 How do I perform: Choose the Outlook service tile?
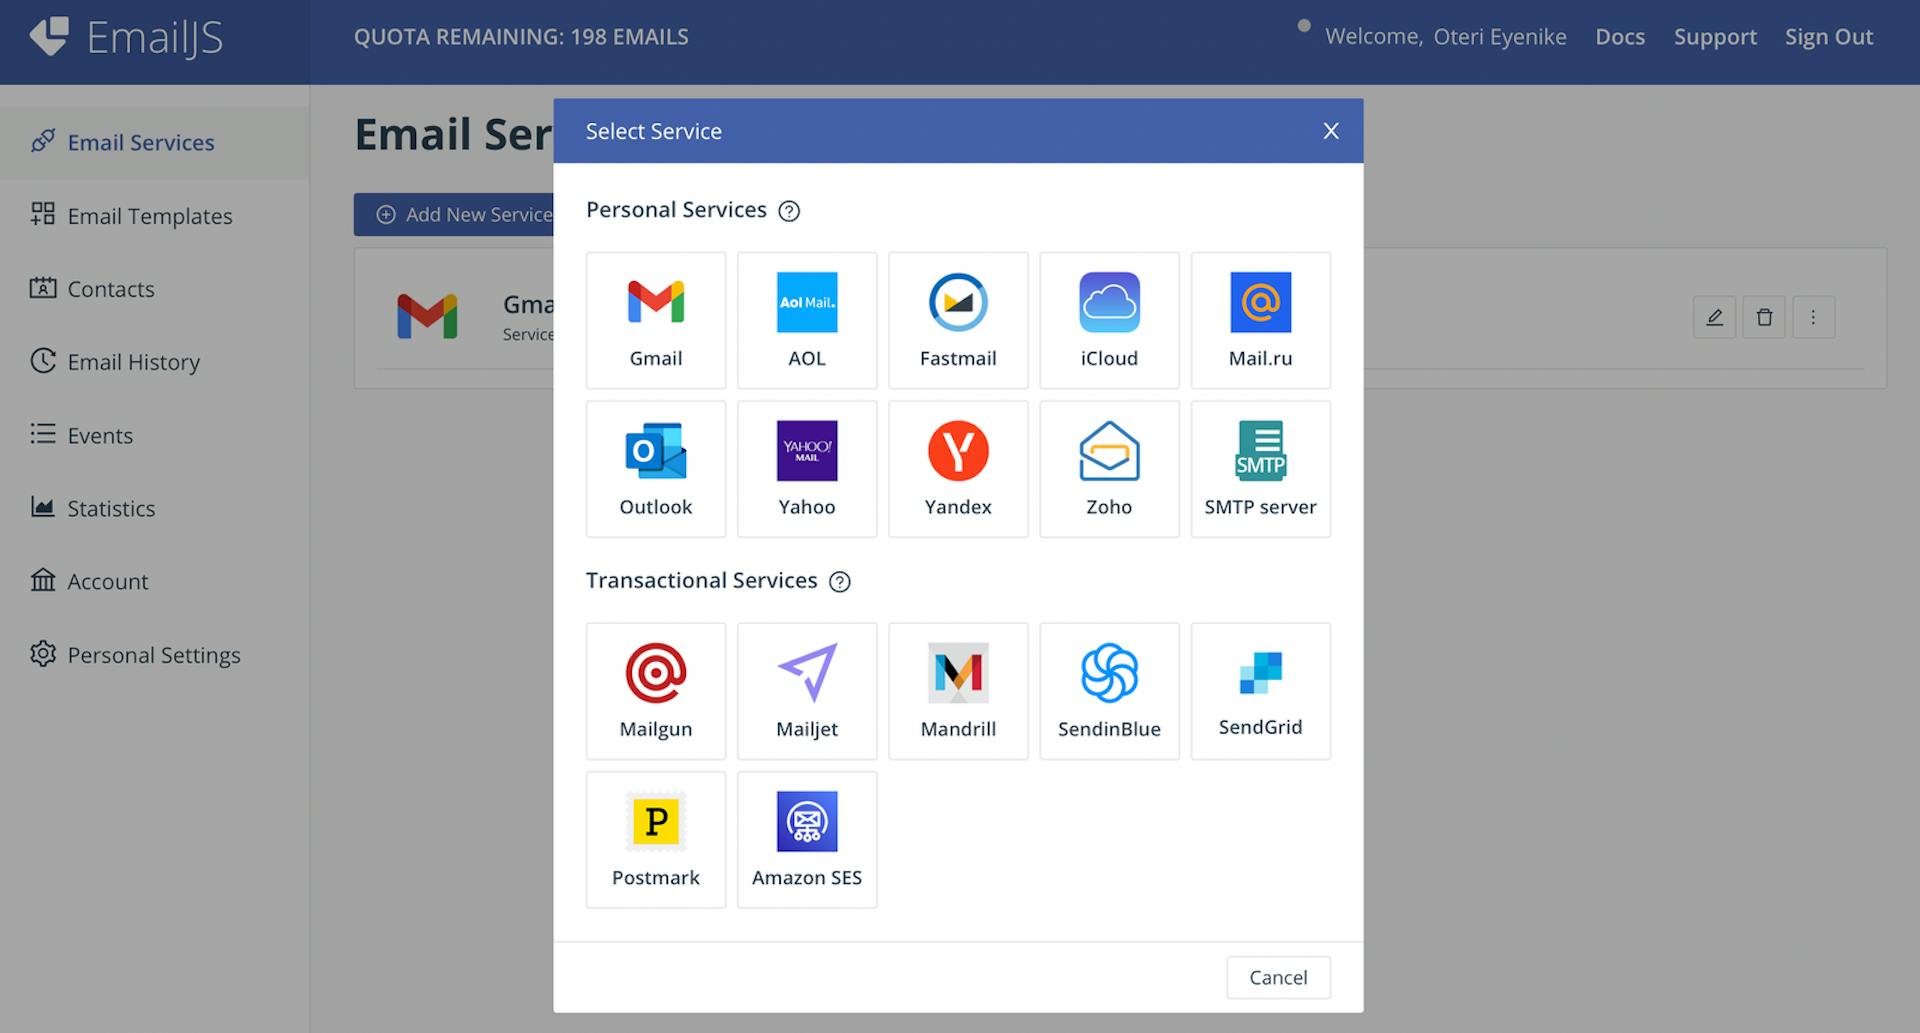[x=655, y=469]
